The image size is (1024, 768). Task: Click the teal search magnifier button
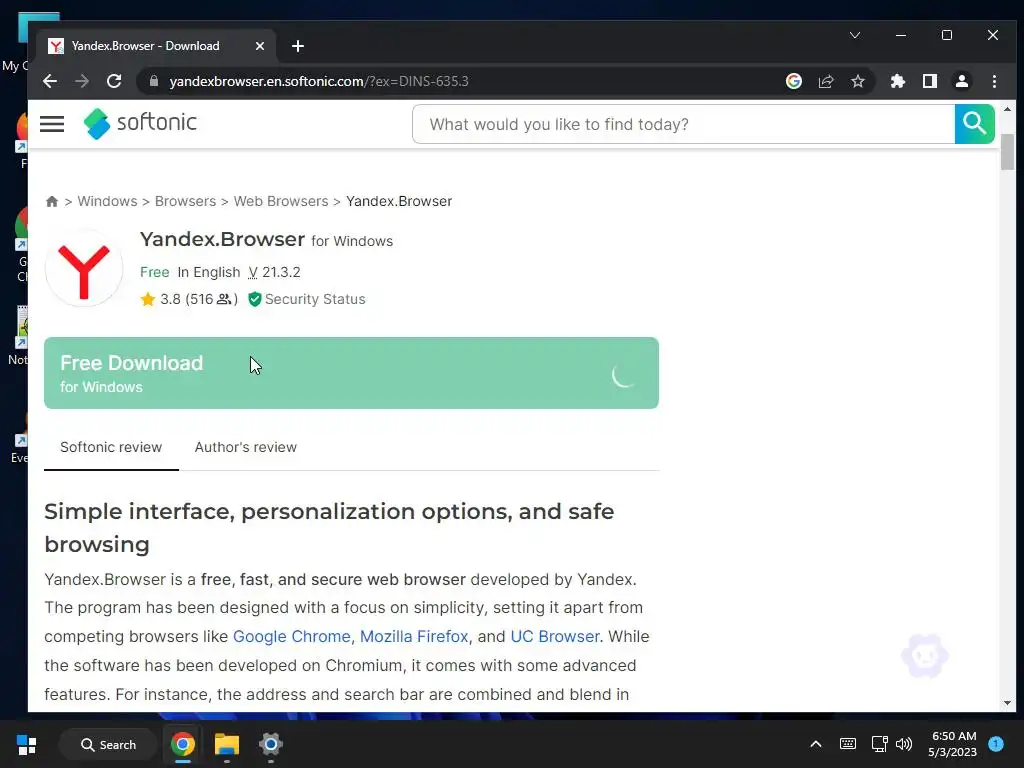pyautogui.click(x=974, y=123)
